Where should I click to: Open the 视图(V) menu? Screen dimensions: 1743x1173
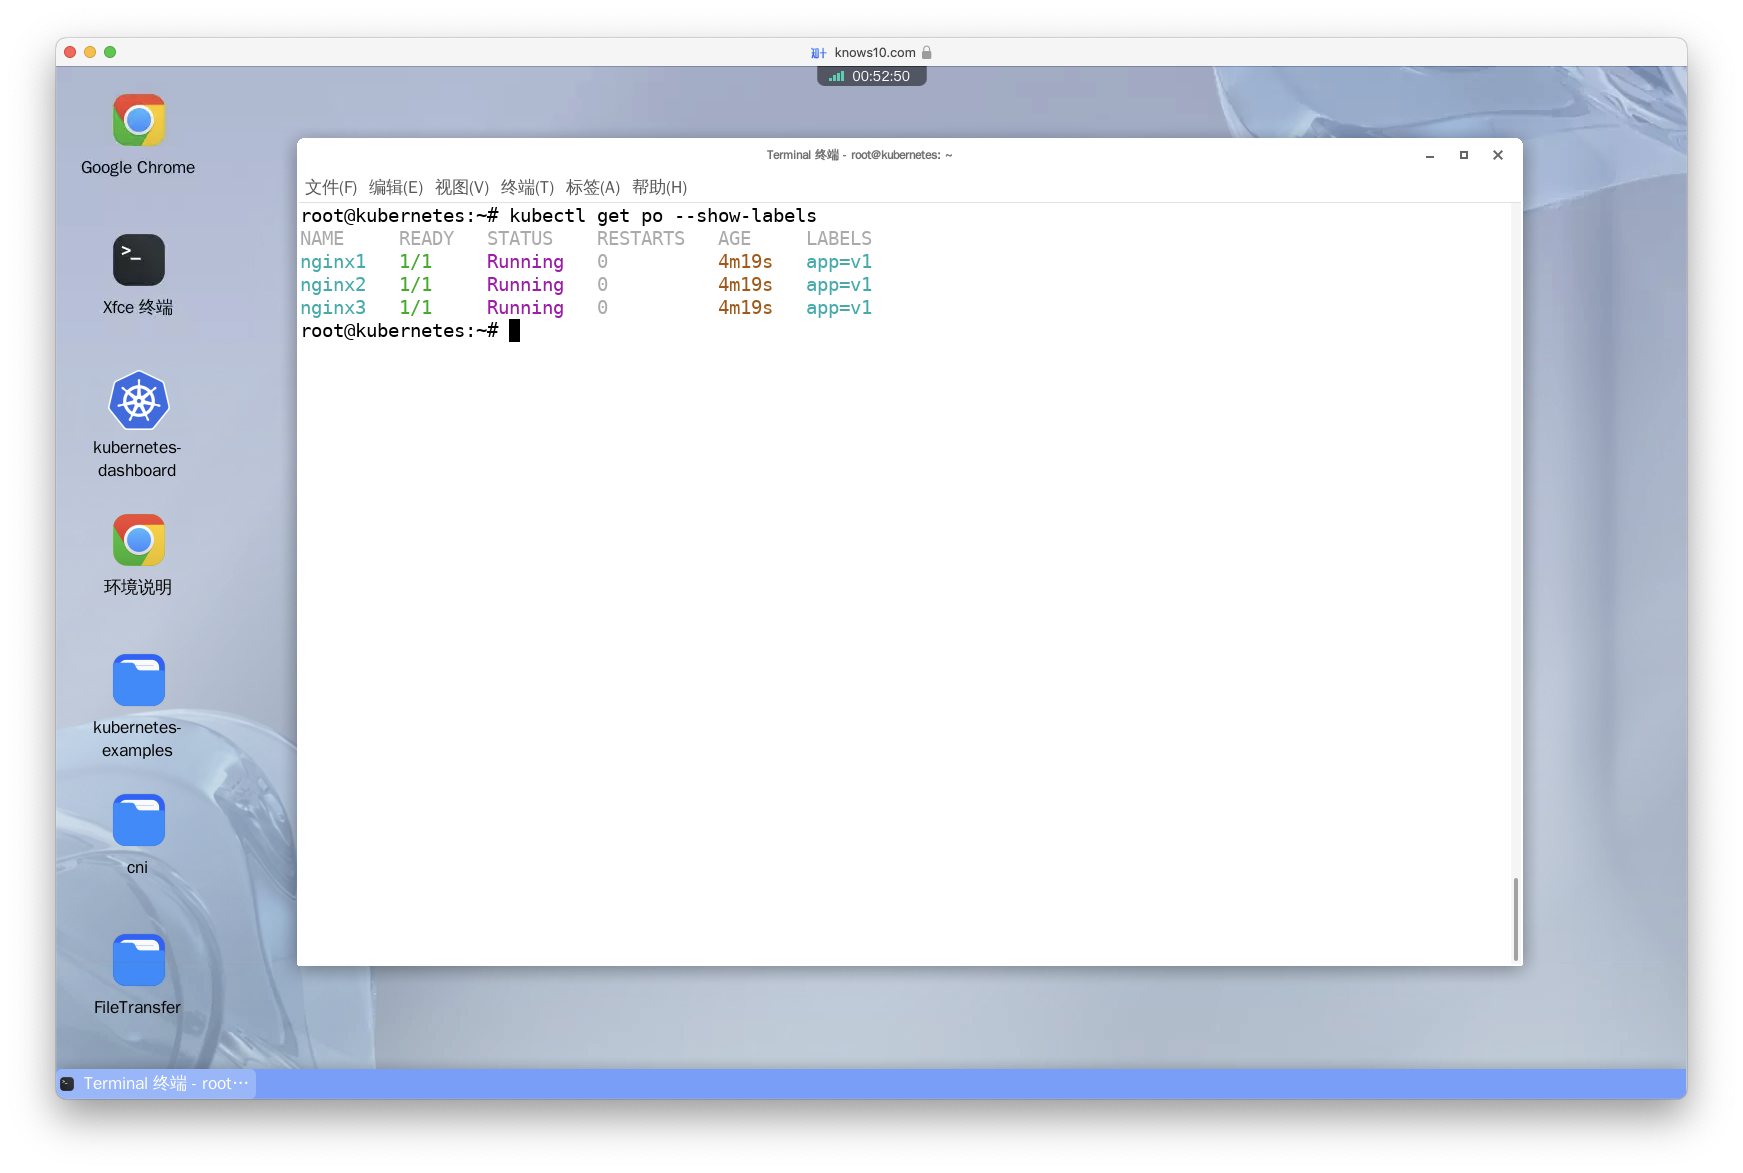tap(462, 187)
